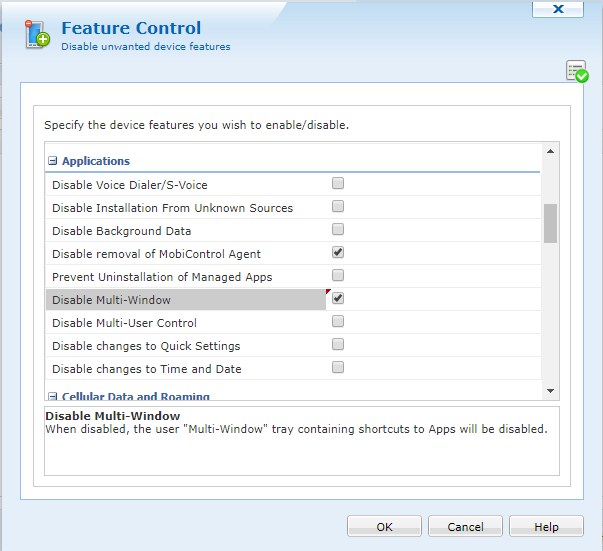This screenshot has width=603, height=551.
Task: Check Disable changes to Quick Settings
Action: (338, 345)
